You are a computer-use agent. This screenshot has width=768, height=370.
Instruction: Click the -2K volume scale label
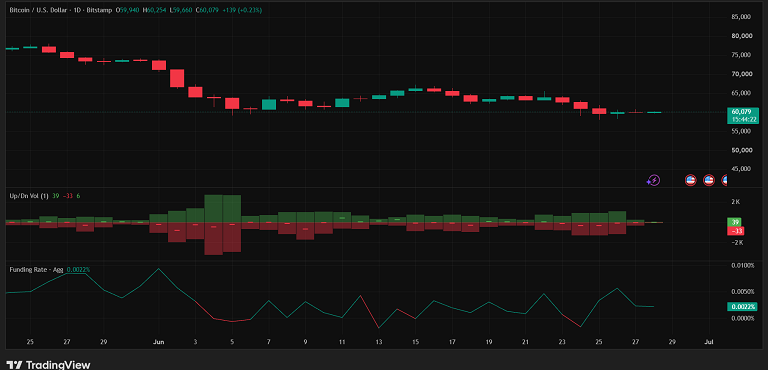[x=736, y=243]
